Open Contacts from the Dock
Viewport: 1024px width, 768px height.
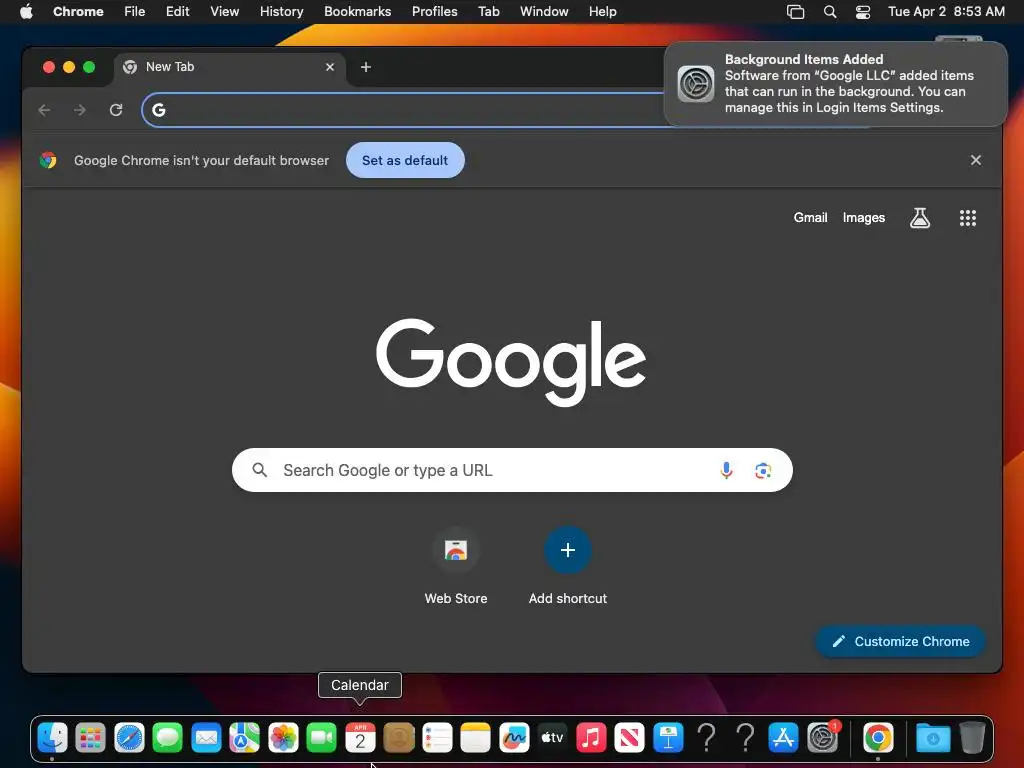tap(398, 738)
